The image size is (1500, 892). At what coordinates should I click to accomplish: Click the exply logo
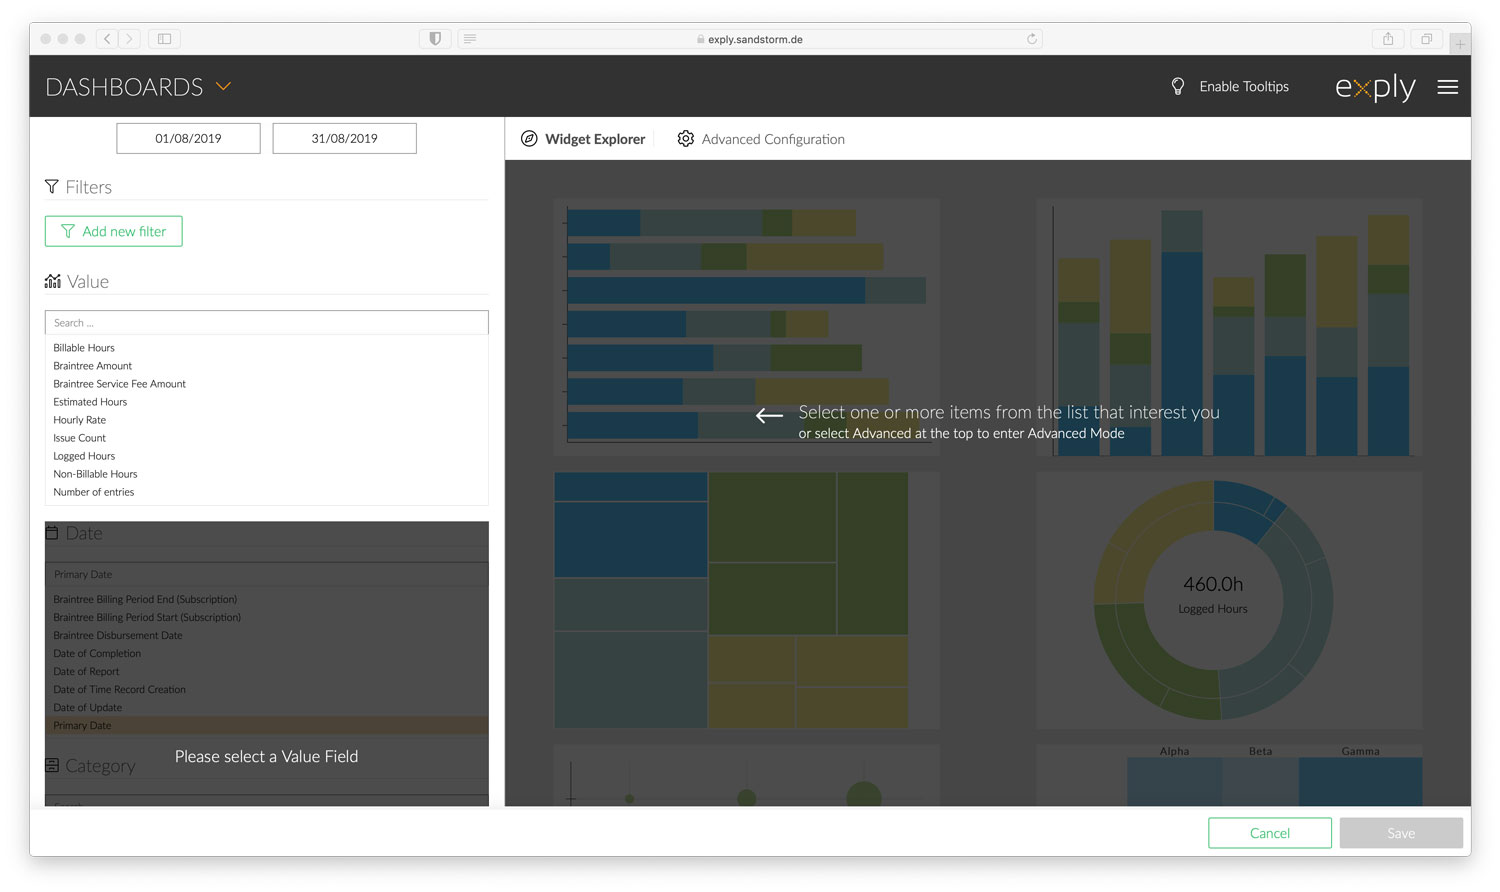pyautogui.click(x=1375, y=88)
